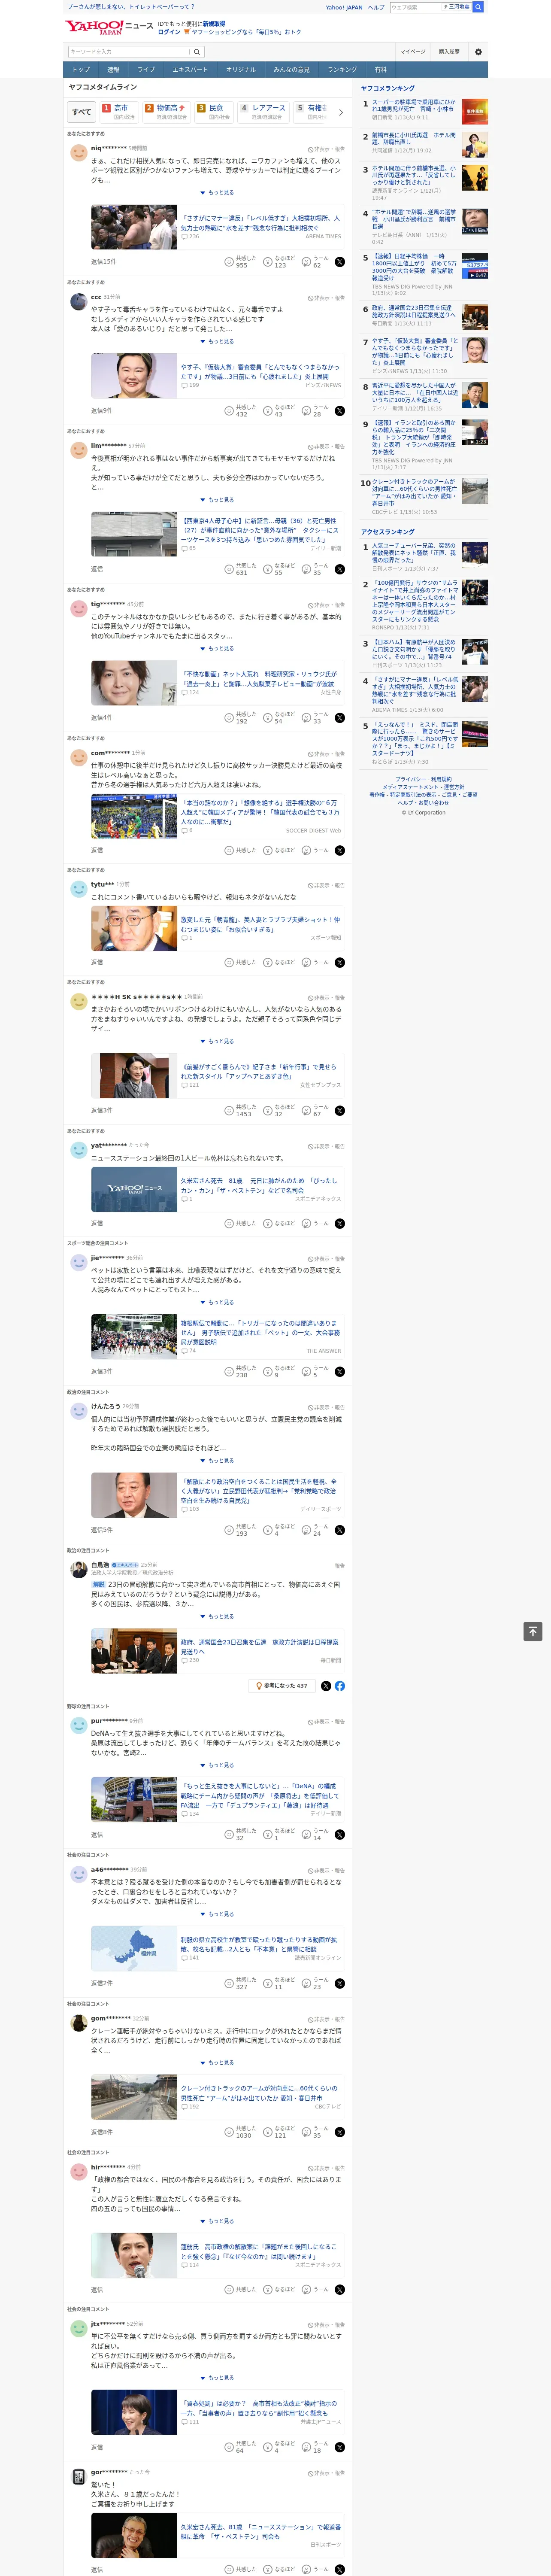Expand 白鳥浩 comment with もっと見る
This screenshot has height=2576, width=551.
(x=217, y=1616)
